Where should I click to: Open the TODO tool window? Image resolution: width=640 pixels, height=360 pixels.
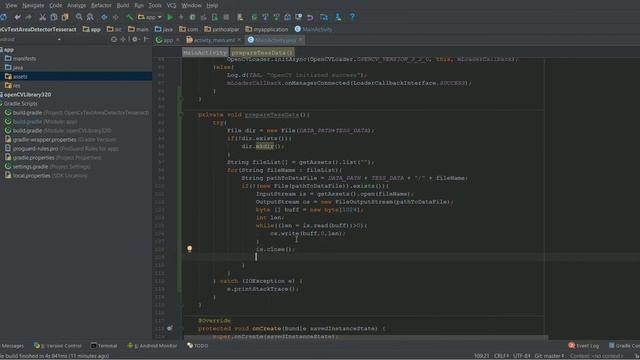198,346
